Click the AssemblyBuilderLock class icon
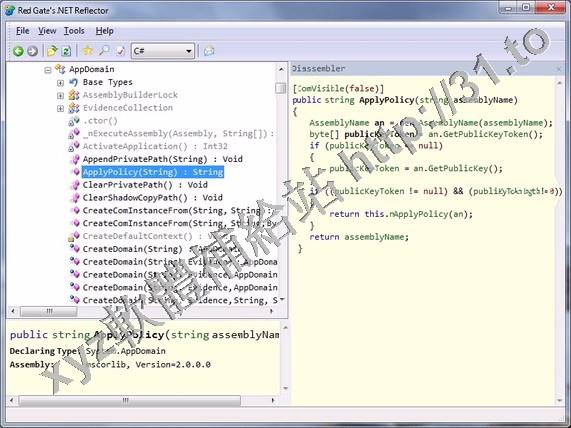 [74, 95]
